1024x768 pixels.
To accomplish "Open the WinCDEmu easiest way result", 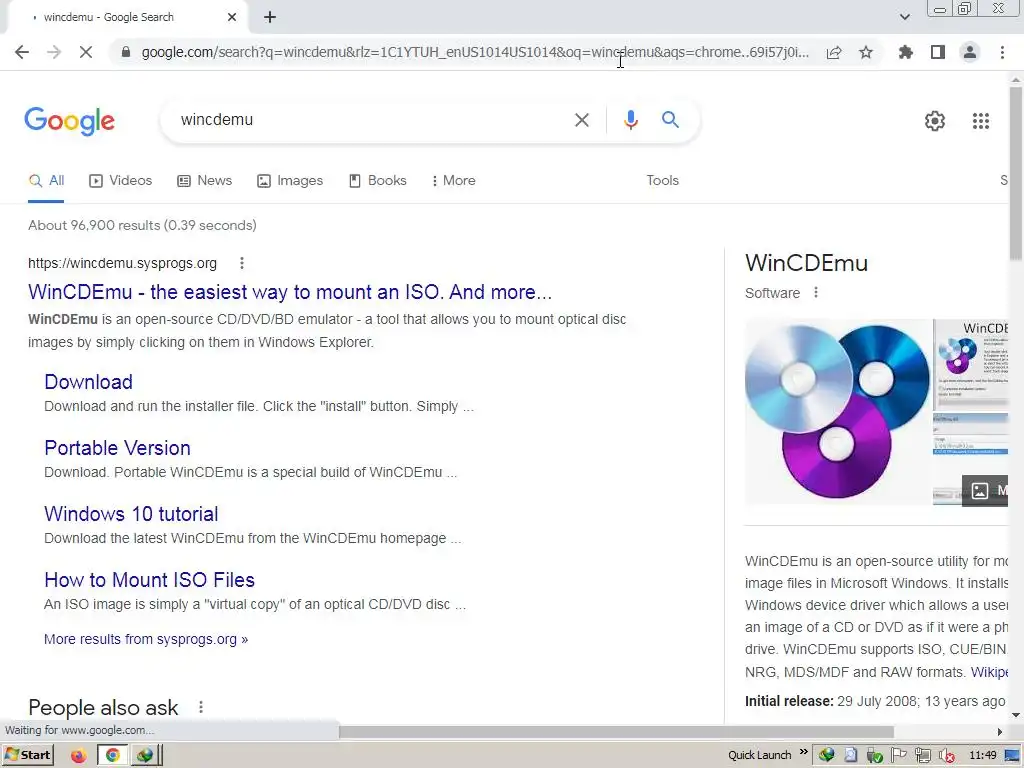I will [x=290, y=292].
